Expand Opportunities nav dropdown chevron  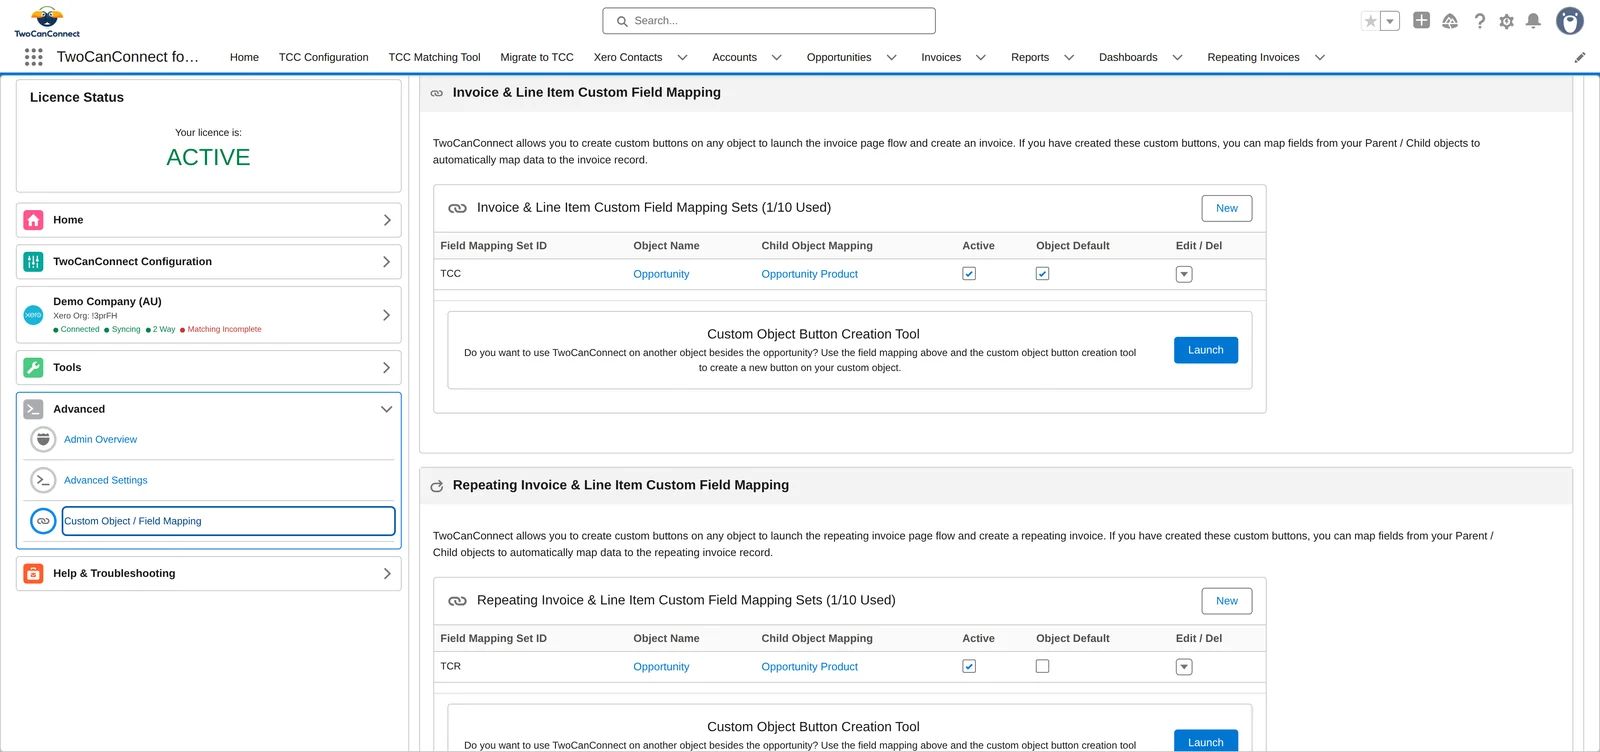pos(891,58)
